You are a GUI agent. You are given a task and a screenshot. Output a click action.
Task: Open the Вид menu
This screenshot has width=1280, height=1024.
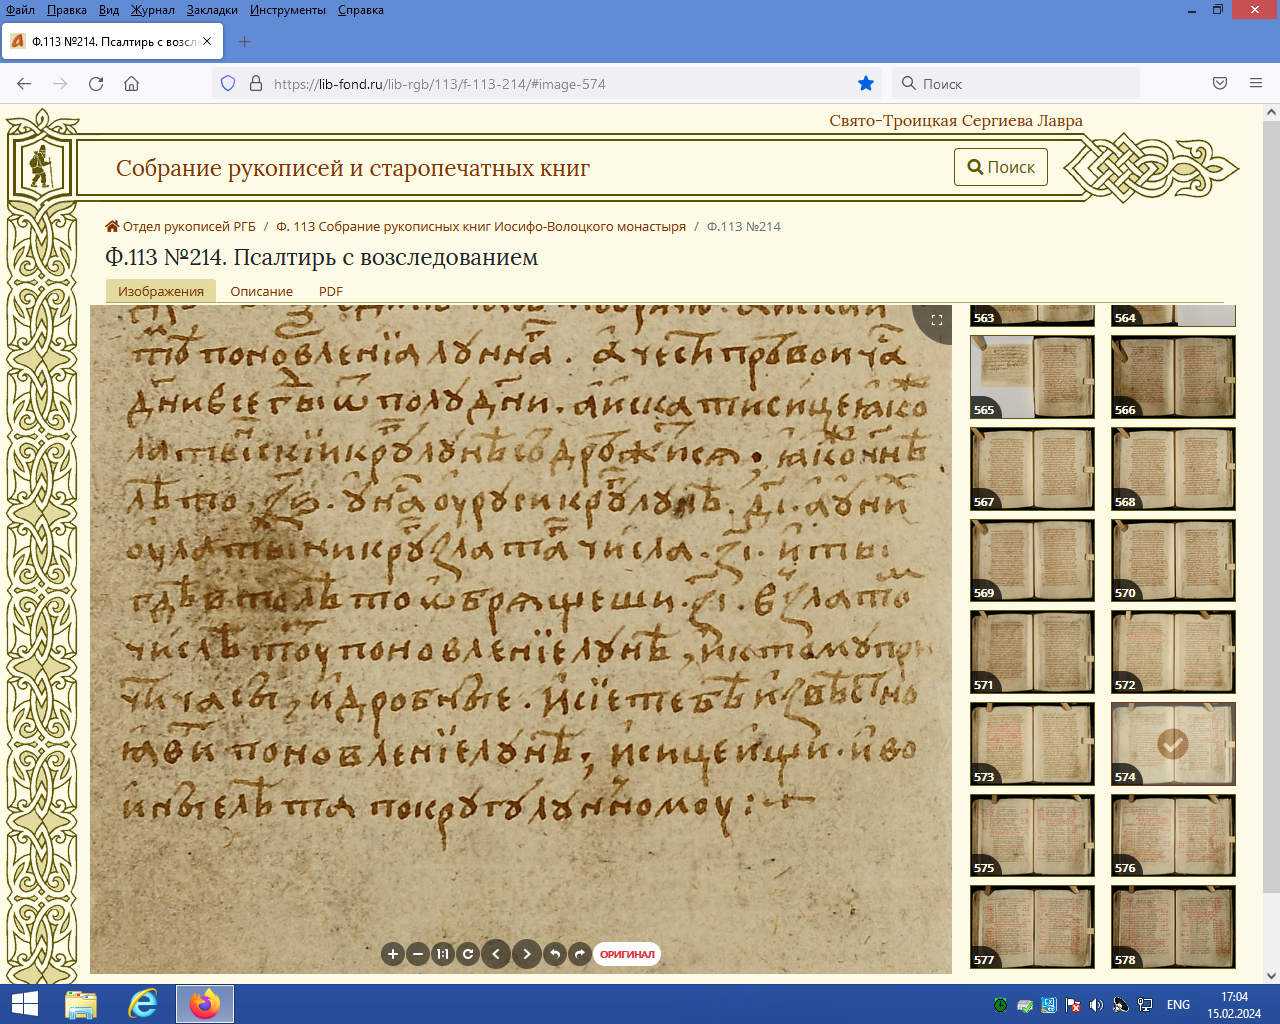[x=109, y=10]
